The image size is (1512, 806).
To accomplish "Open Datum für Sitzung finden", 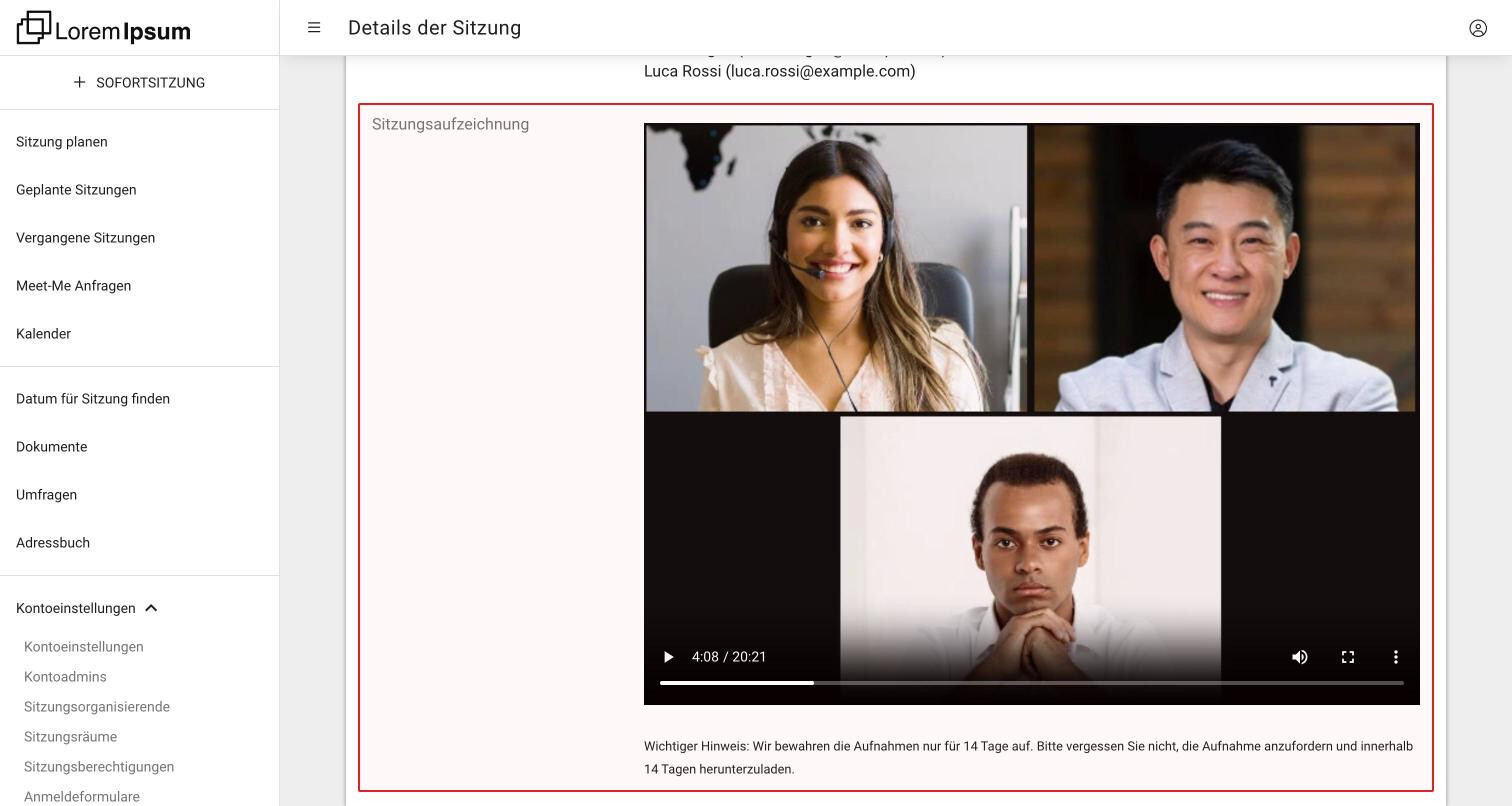I will 93,399.
